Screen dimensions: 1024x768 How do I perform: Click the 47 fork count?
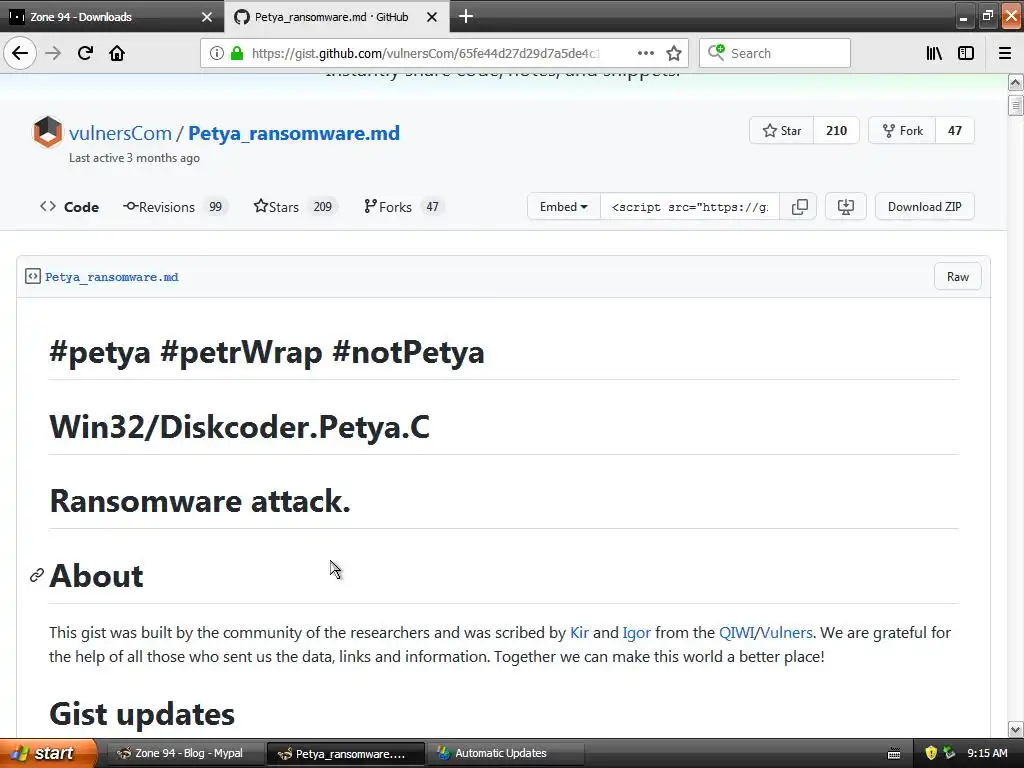click(x=955, y=131)
